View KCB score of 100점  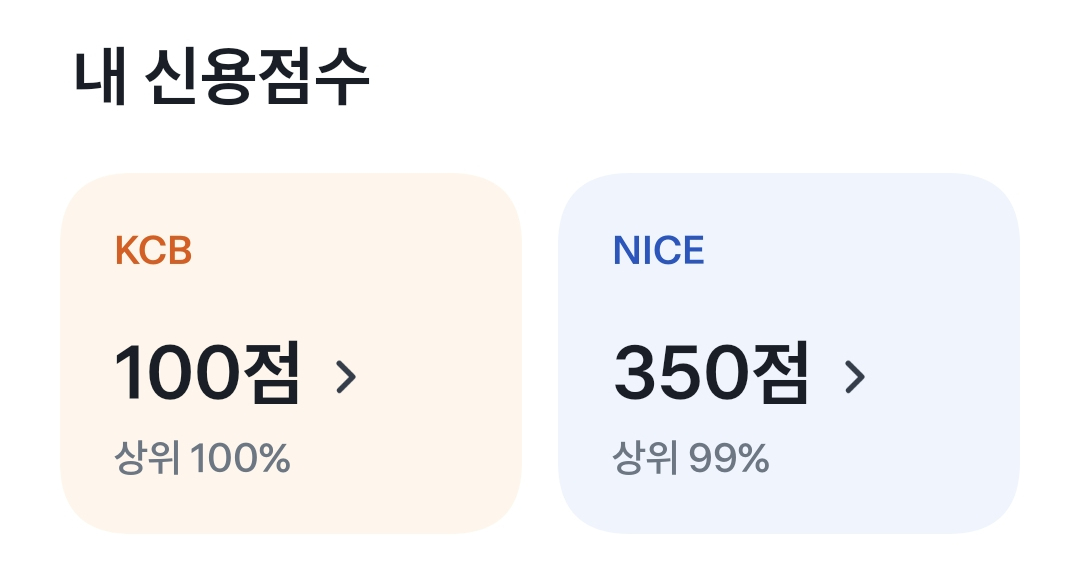[207, 374]
